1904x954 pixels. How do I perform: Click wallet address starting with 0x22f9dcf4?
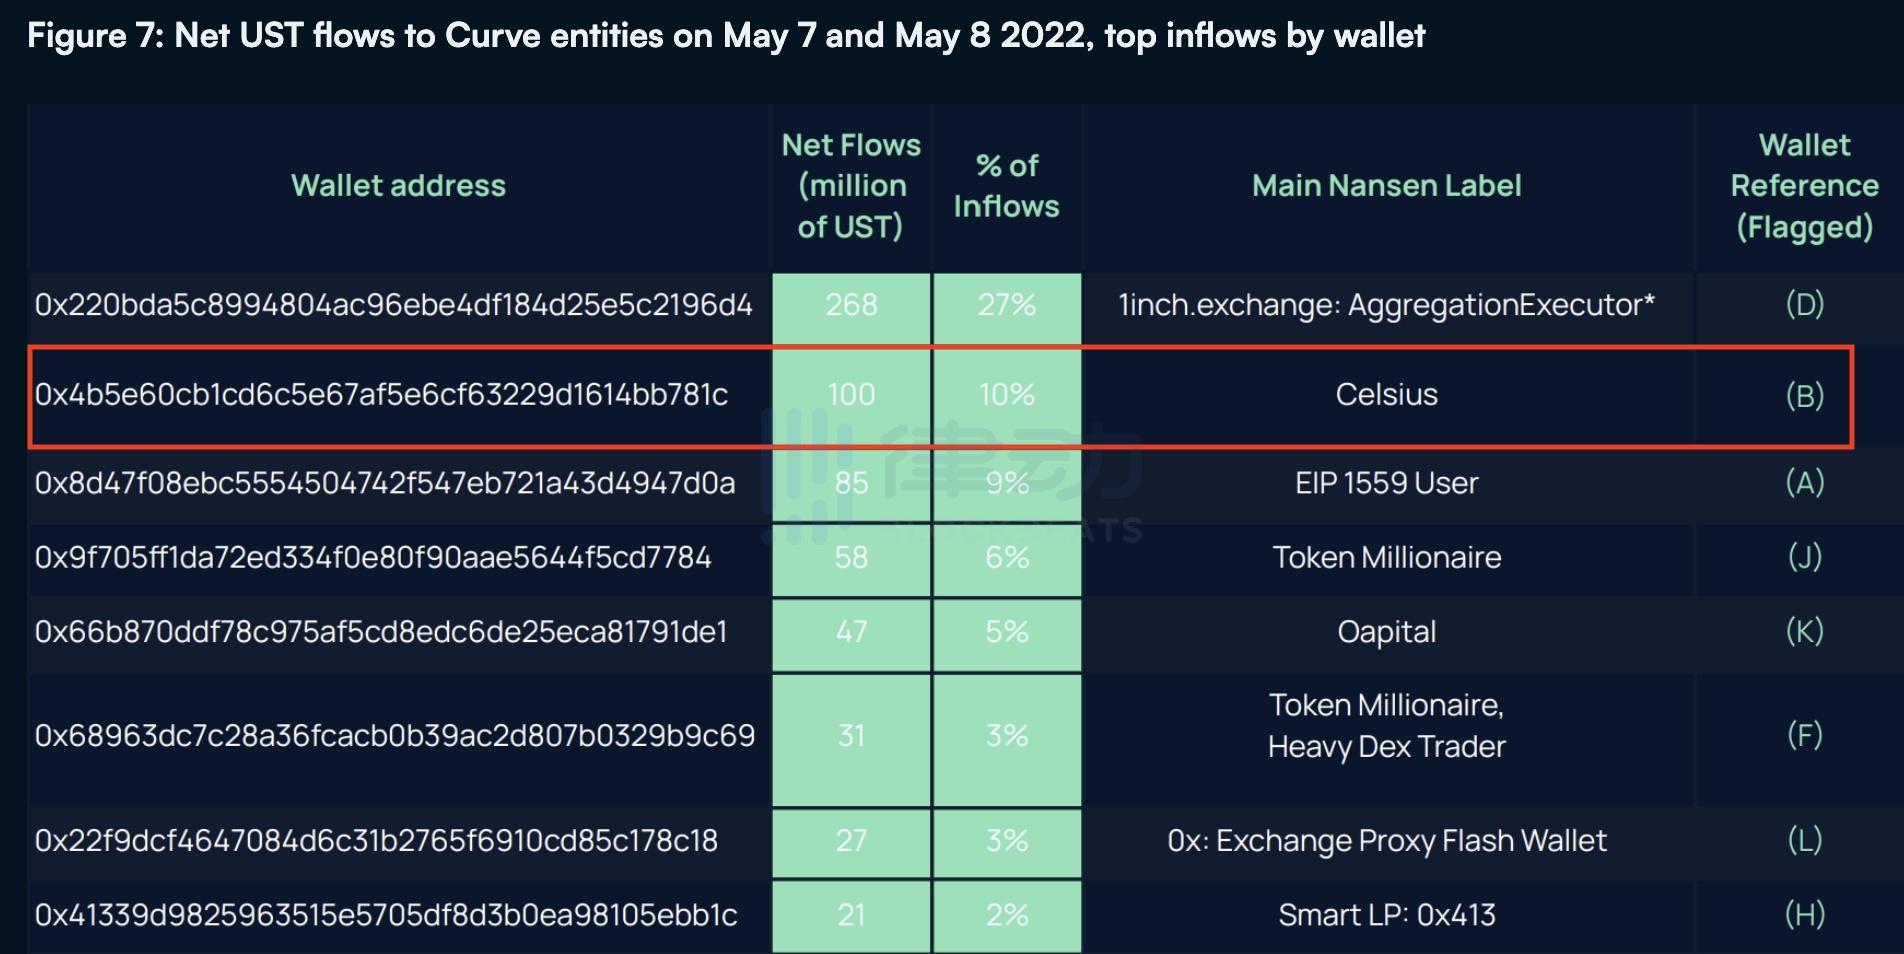pyautogui.click(x=376, y=841)
